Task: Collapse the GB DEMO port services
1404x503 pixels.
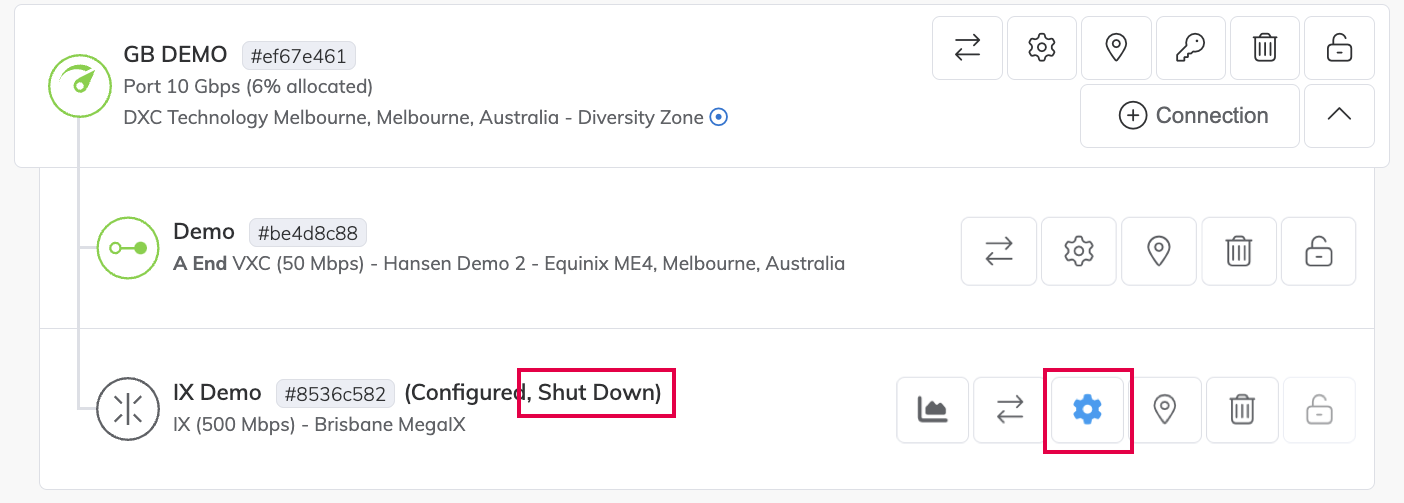Action: [x=1338, y=116]
